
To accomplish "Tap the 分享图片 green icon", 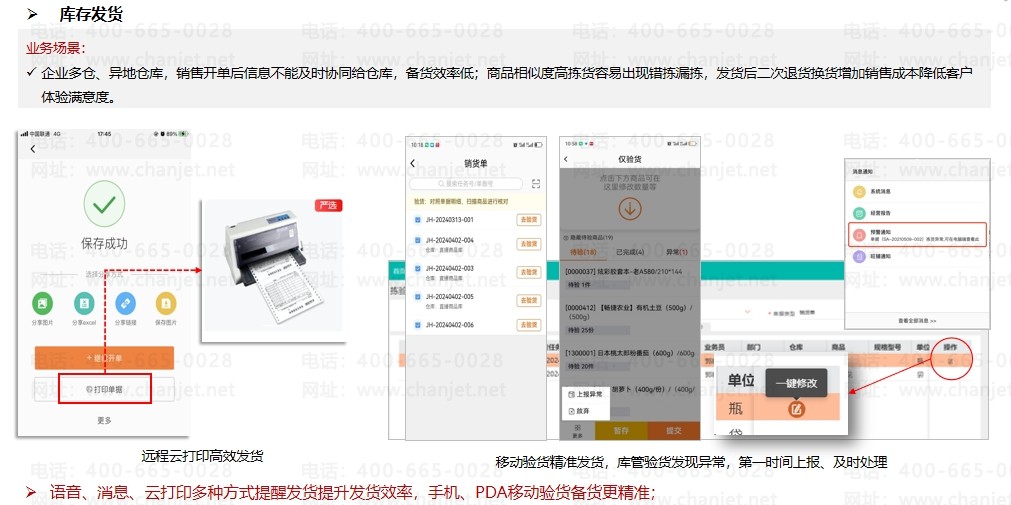I will [43, 302].
